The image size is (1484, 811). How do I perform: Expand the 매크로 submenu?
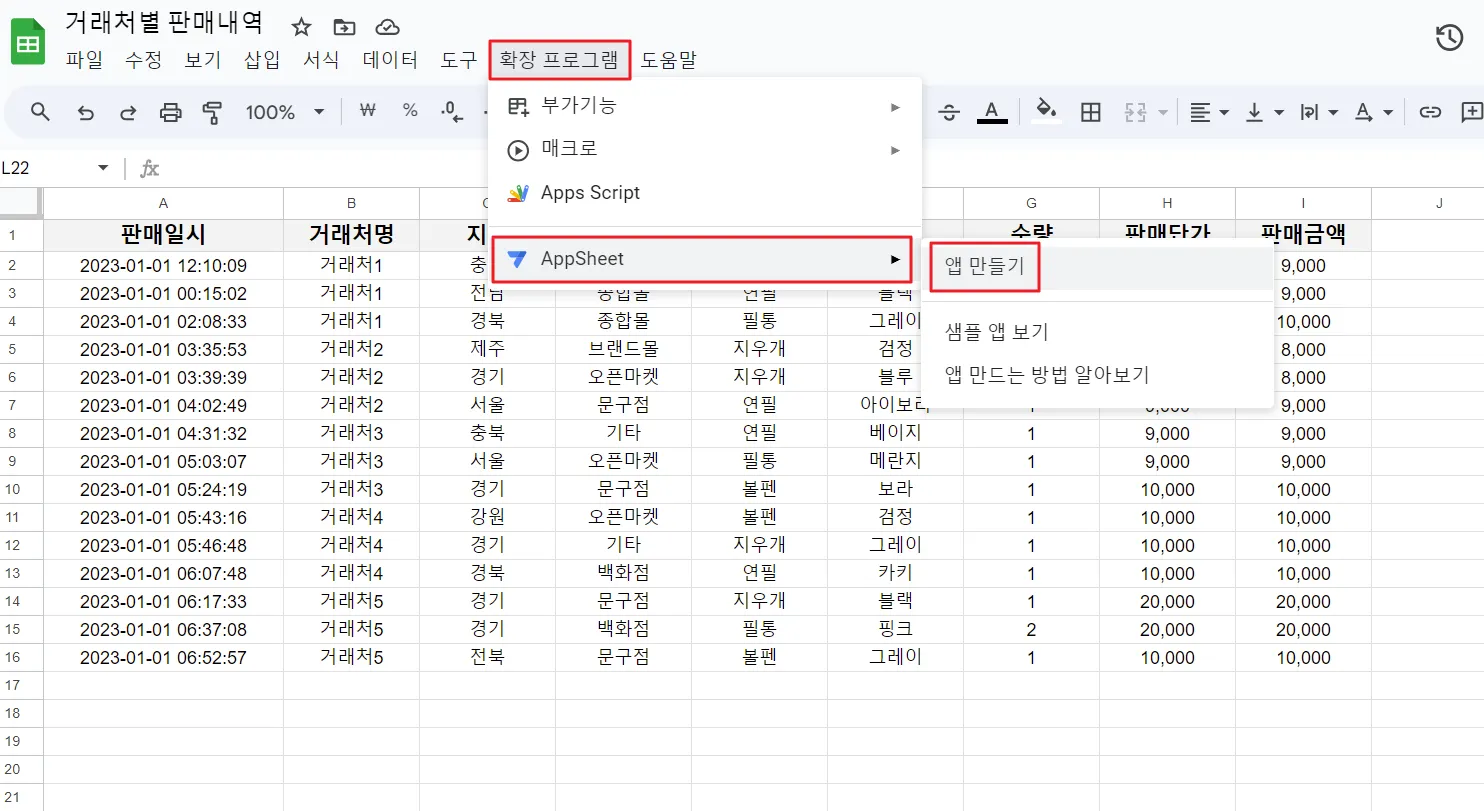[x=705, y=150]
